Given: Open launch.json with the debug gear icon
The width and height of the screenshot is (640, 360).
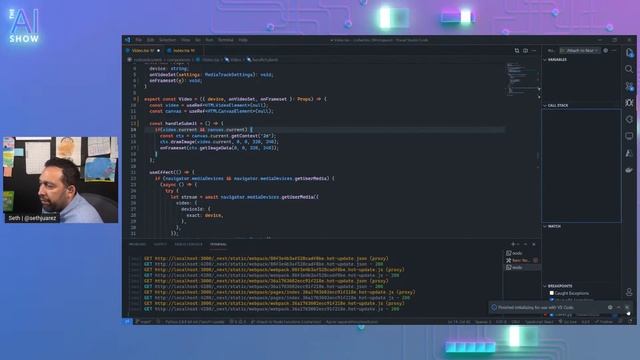Looking at the screenshot, I should pyautogui.click(x=606, y=51).
